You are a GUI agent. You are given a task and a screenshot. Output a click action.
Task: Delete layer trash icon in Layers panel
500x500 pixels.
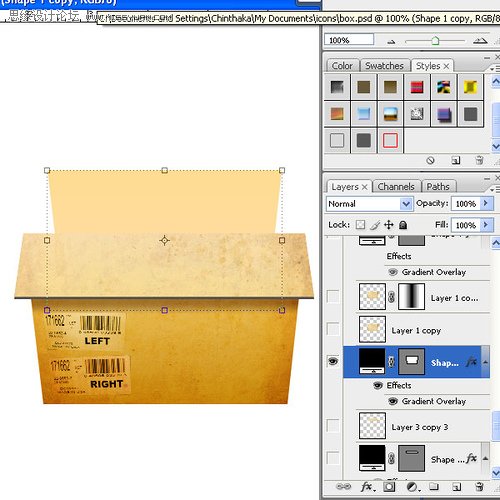click(479, 487)
